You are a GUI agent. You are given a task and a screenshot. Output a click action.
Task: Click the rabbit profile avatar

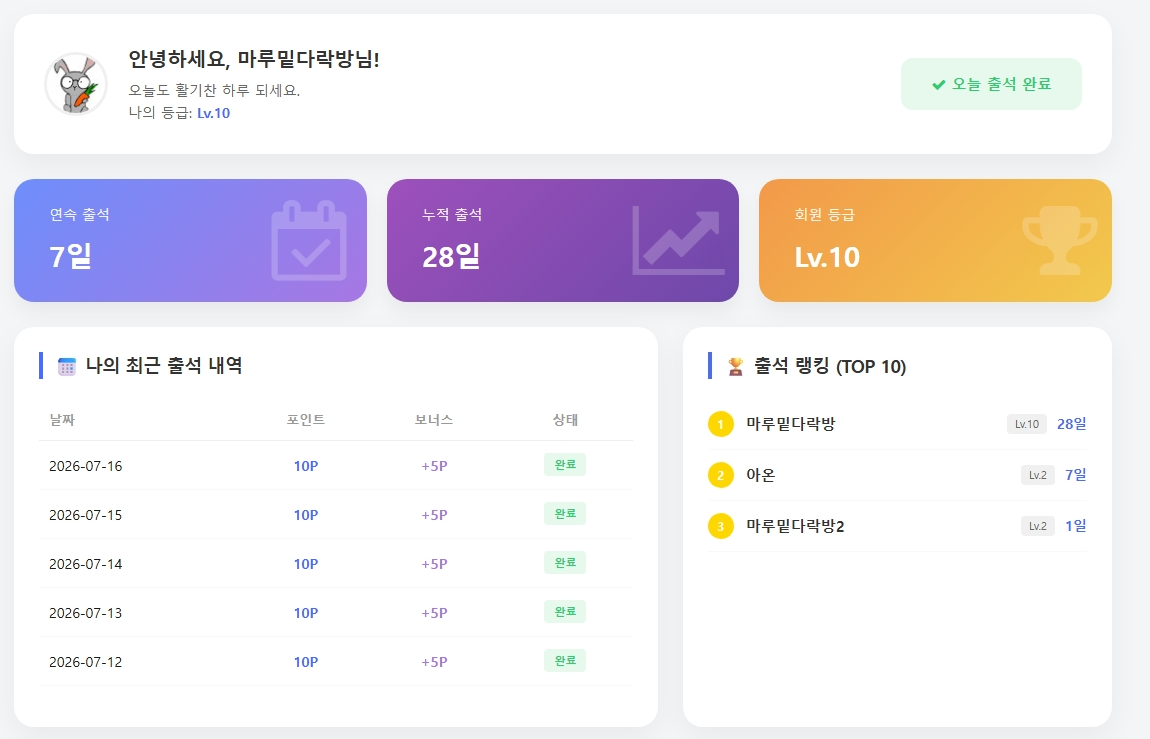(x=76, y=84)
